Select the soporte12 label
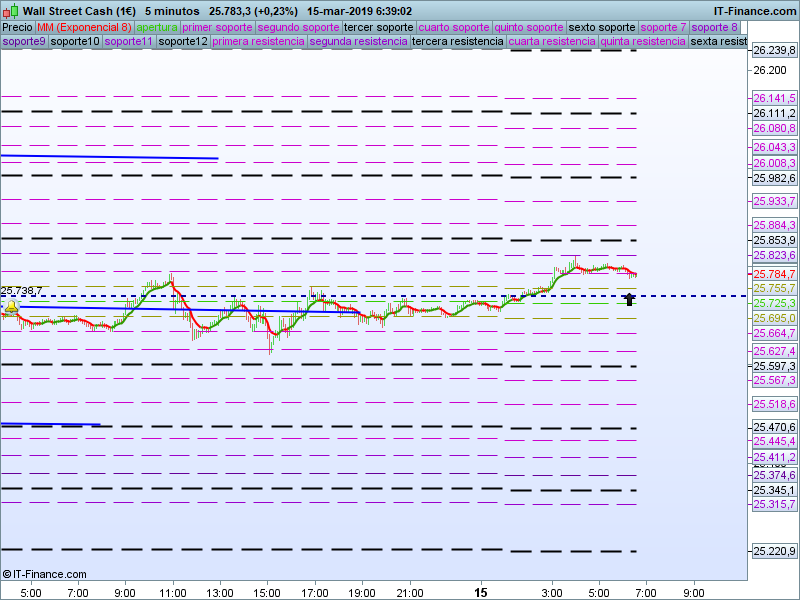The image size is (800, 600). click(183, 42)
